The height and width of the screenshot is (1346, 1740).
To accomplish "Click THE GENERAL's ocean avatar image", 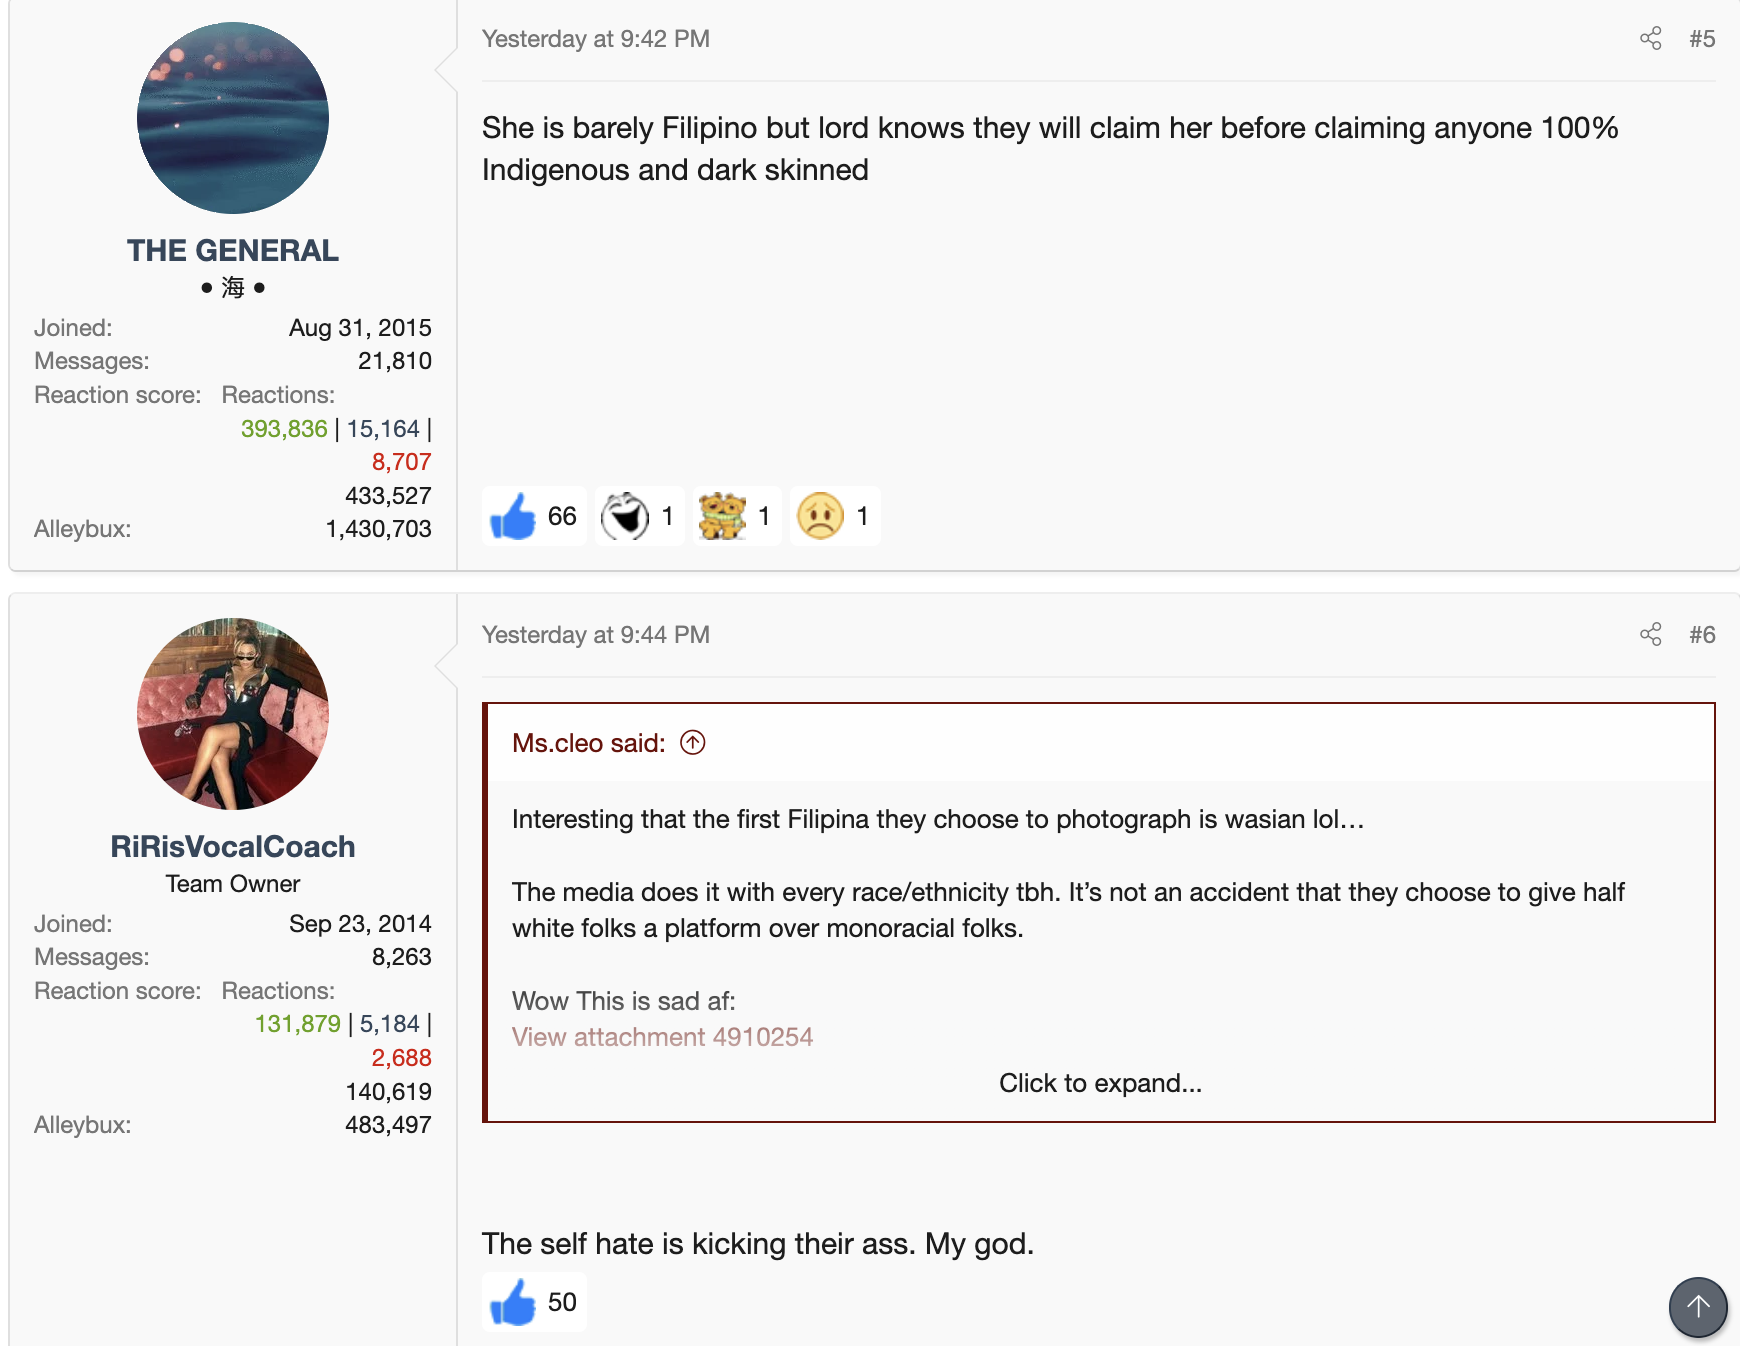I will click(233, 118).
